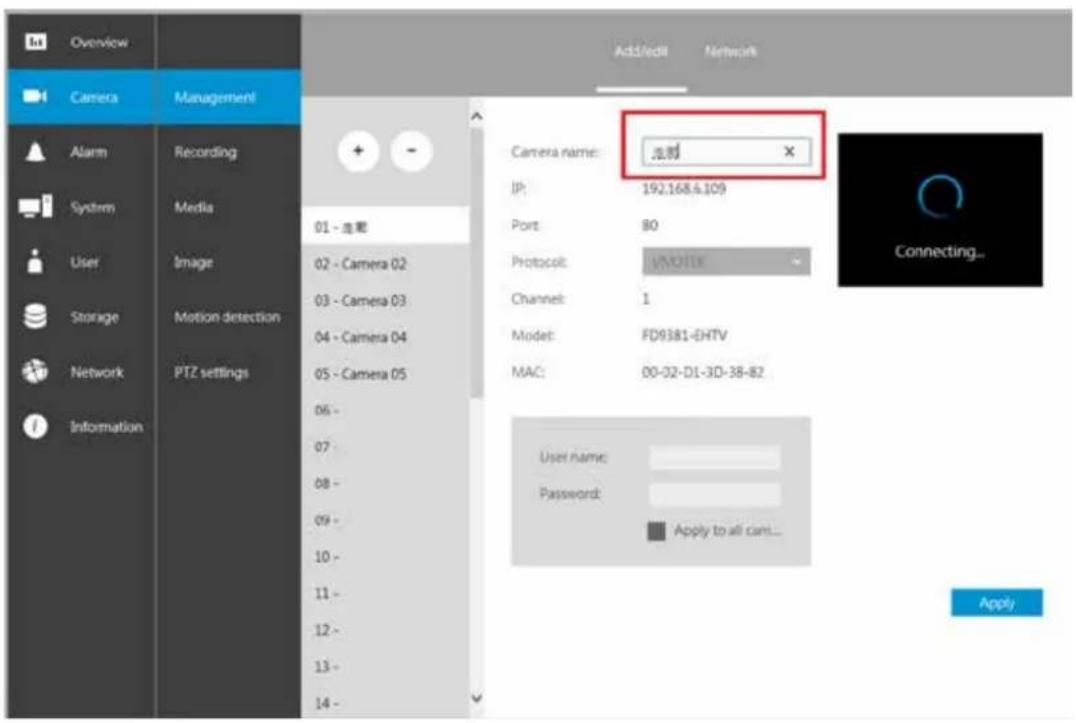Screen dimensions: 1076x723
Task: Open the Recording submenu item
Action: pos(205,152)
